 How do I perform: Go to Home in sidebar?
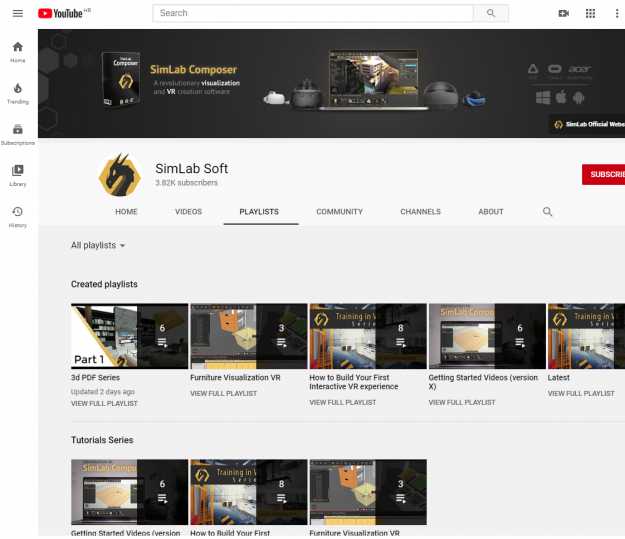pyautogui.click(x=18, y=52)
